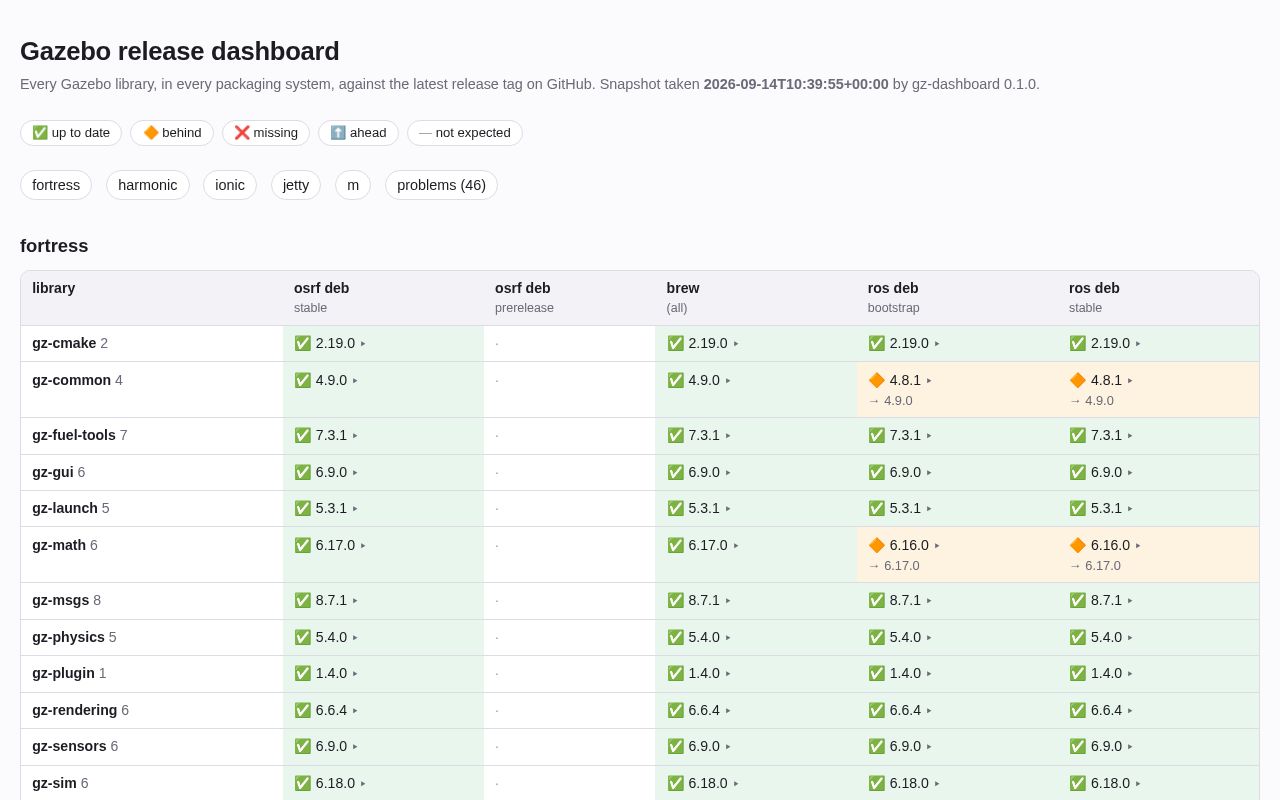Jump to the fortress section pill

tap(56, 185)
